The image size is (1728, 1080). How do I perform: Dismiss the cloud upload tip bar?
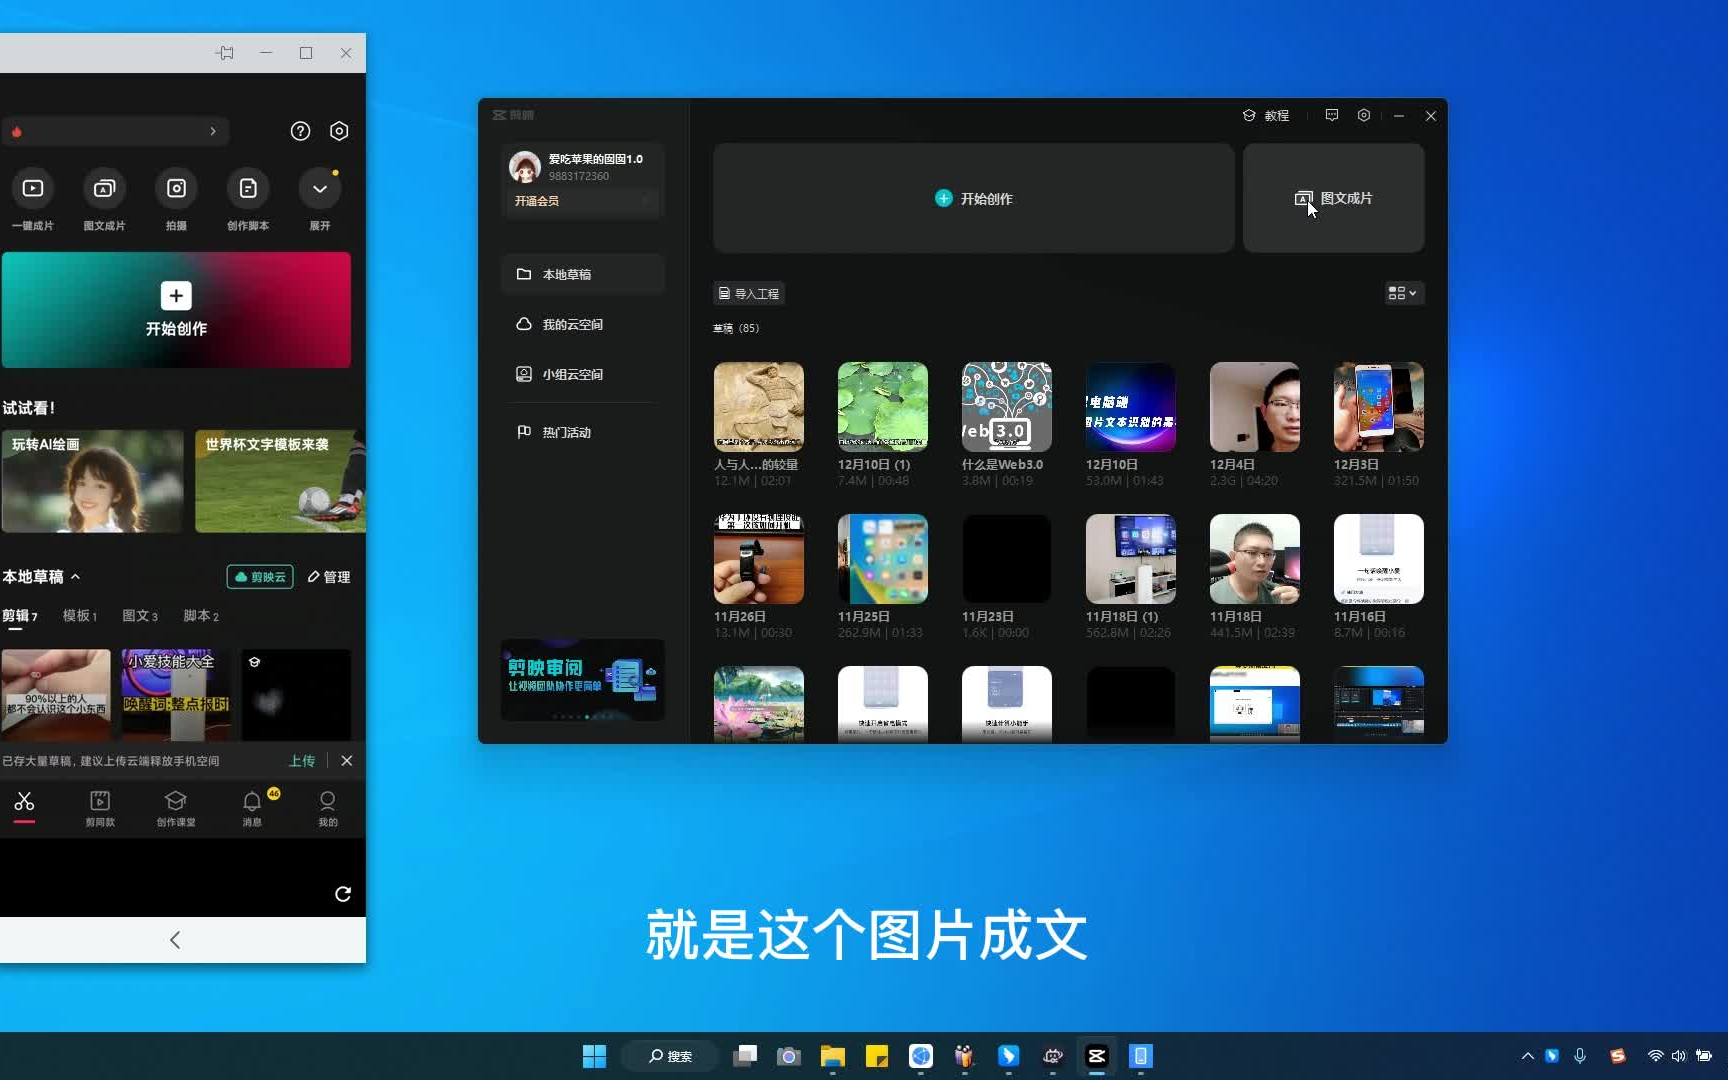347,761
